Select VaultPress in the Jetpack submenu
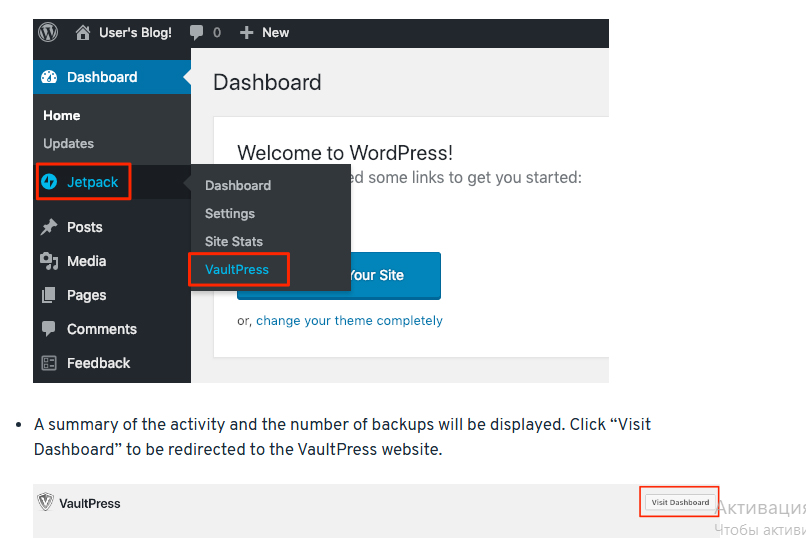The width and height of the screenshot is (806, 538). click(x=237, y=269)
